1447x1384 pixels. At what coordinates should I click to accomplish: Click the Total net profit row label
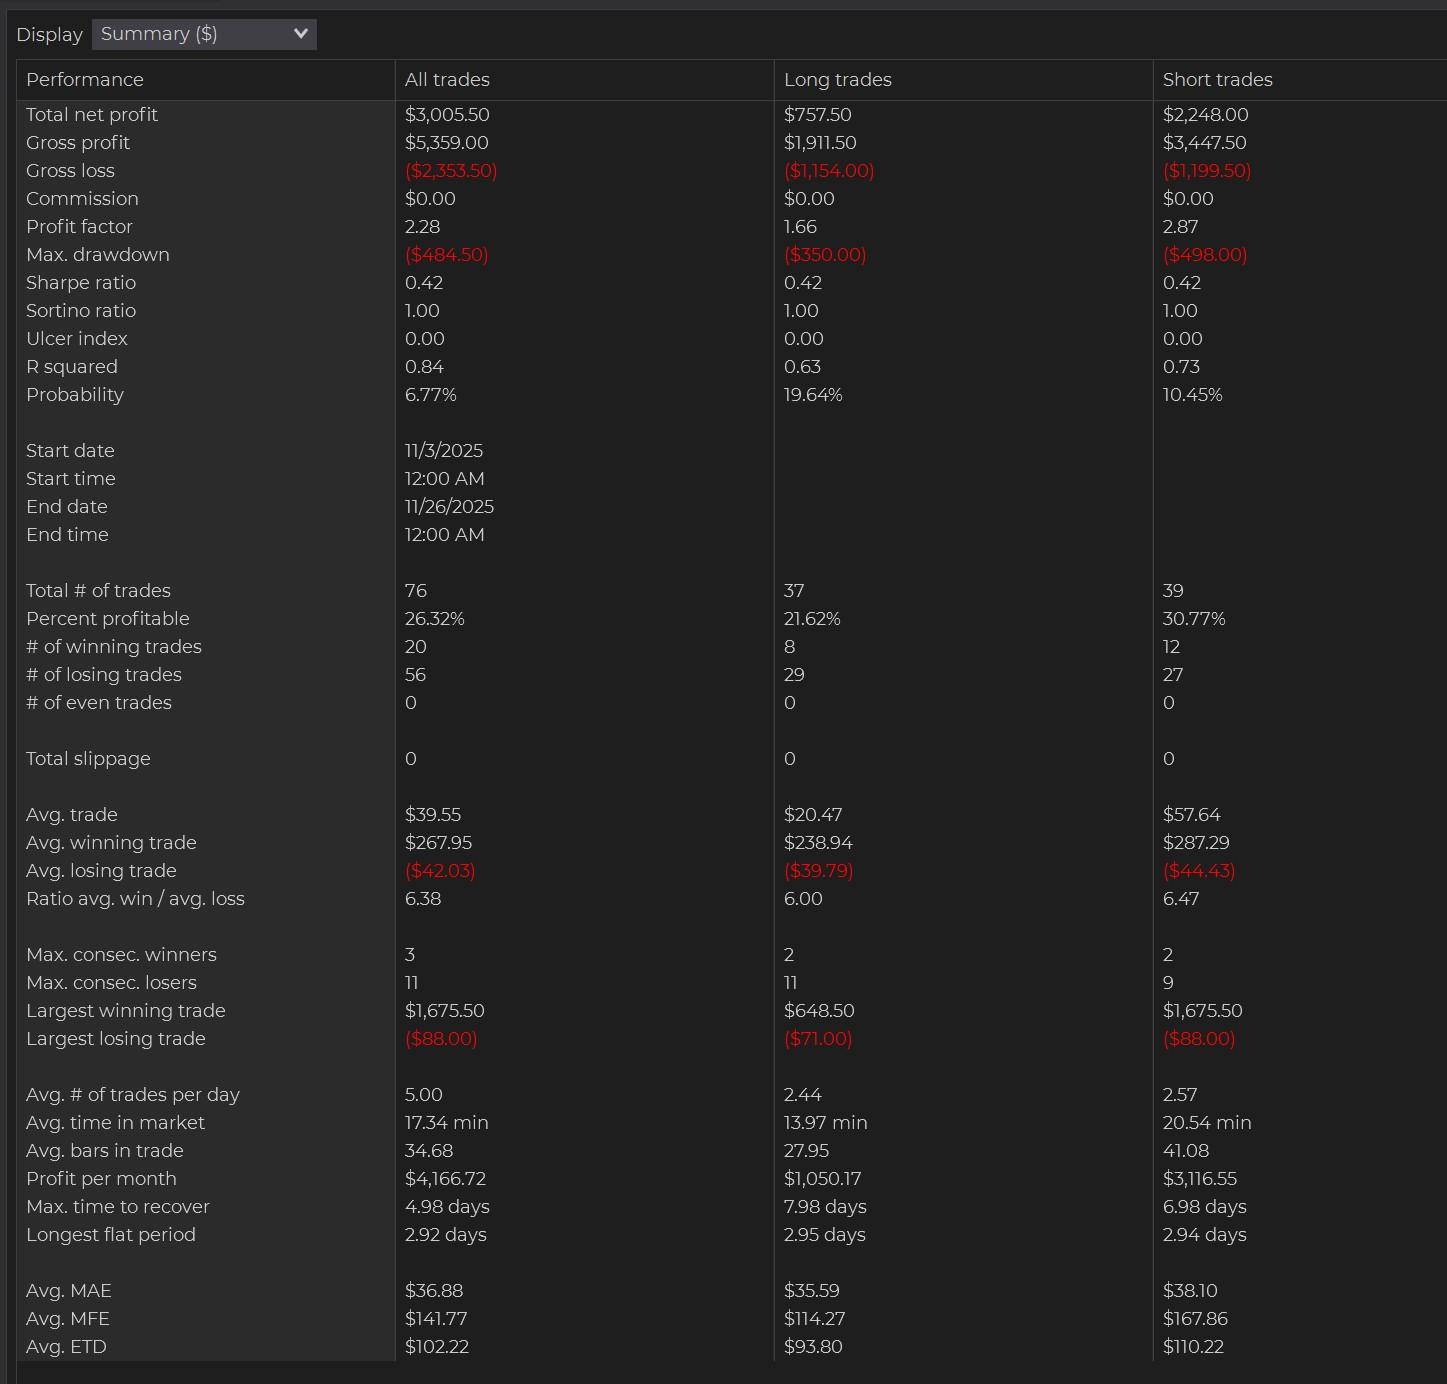[x=92, y=115]
